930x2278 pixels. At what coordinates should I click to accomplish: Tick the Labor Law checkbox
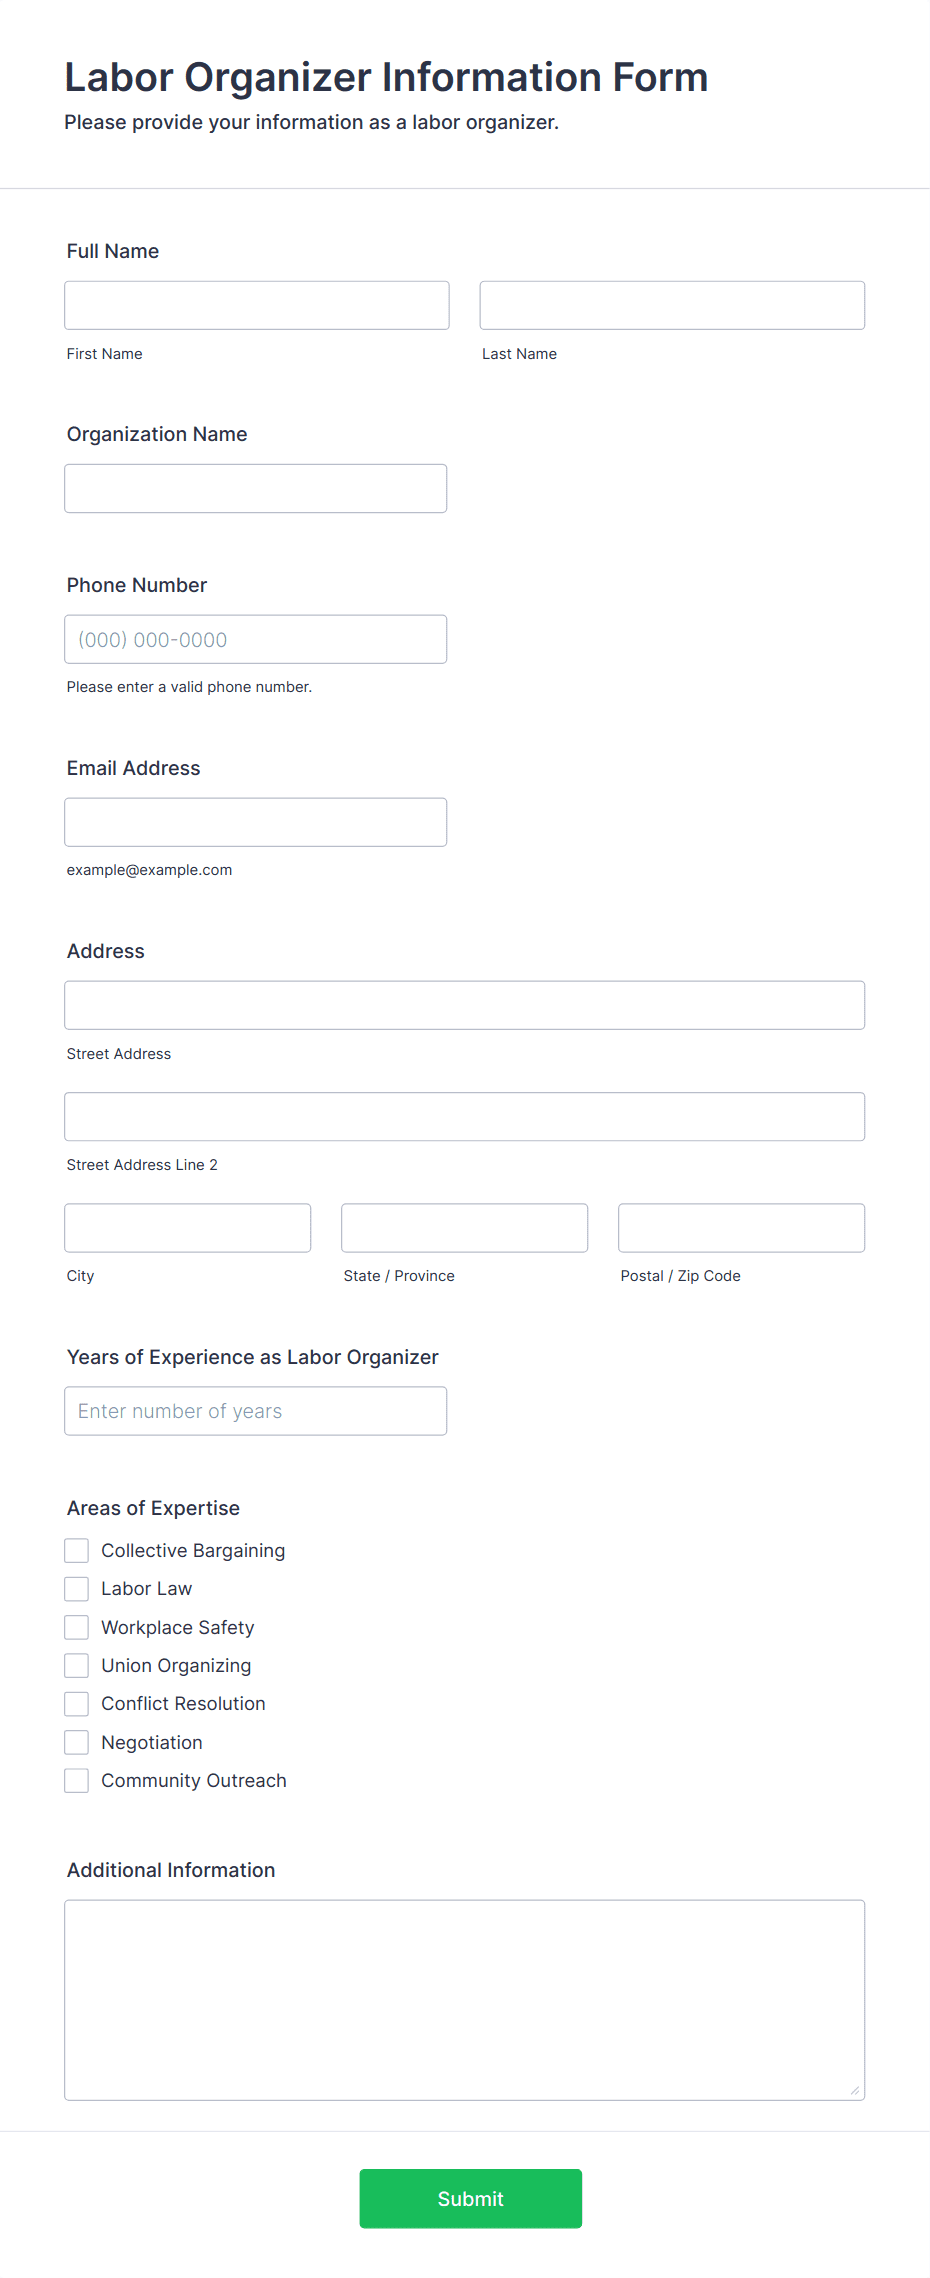77,1589
